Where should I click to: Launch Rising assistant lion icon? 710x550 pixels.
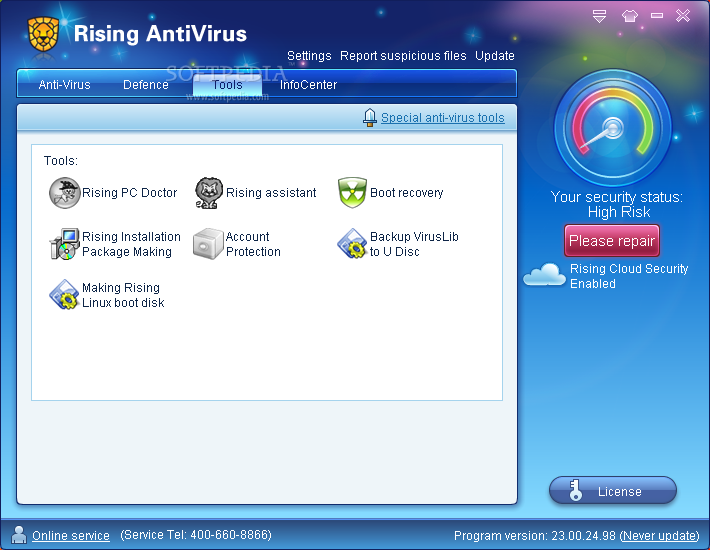click(209, 193)
